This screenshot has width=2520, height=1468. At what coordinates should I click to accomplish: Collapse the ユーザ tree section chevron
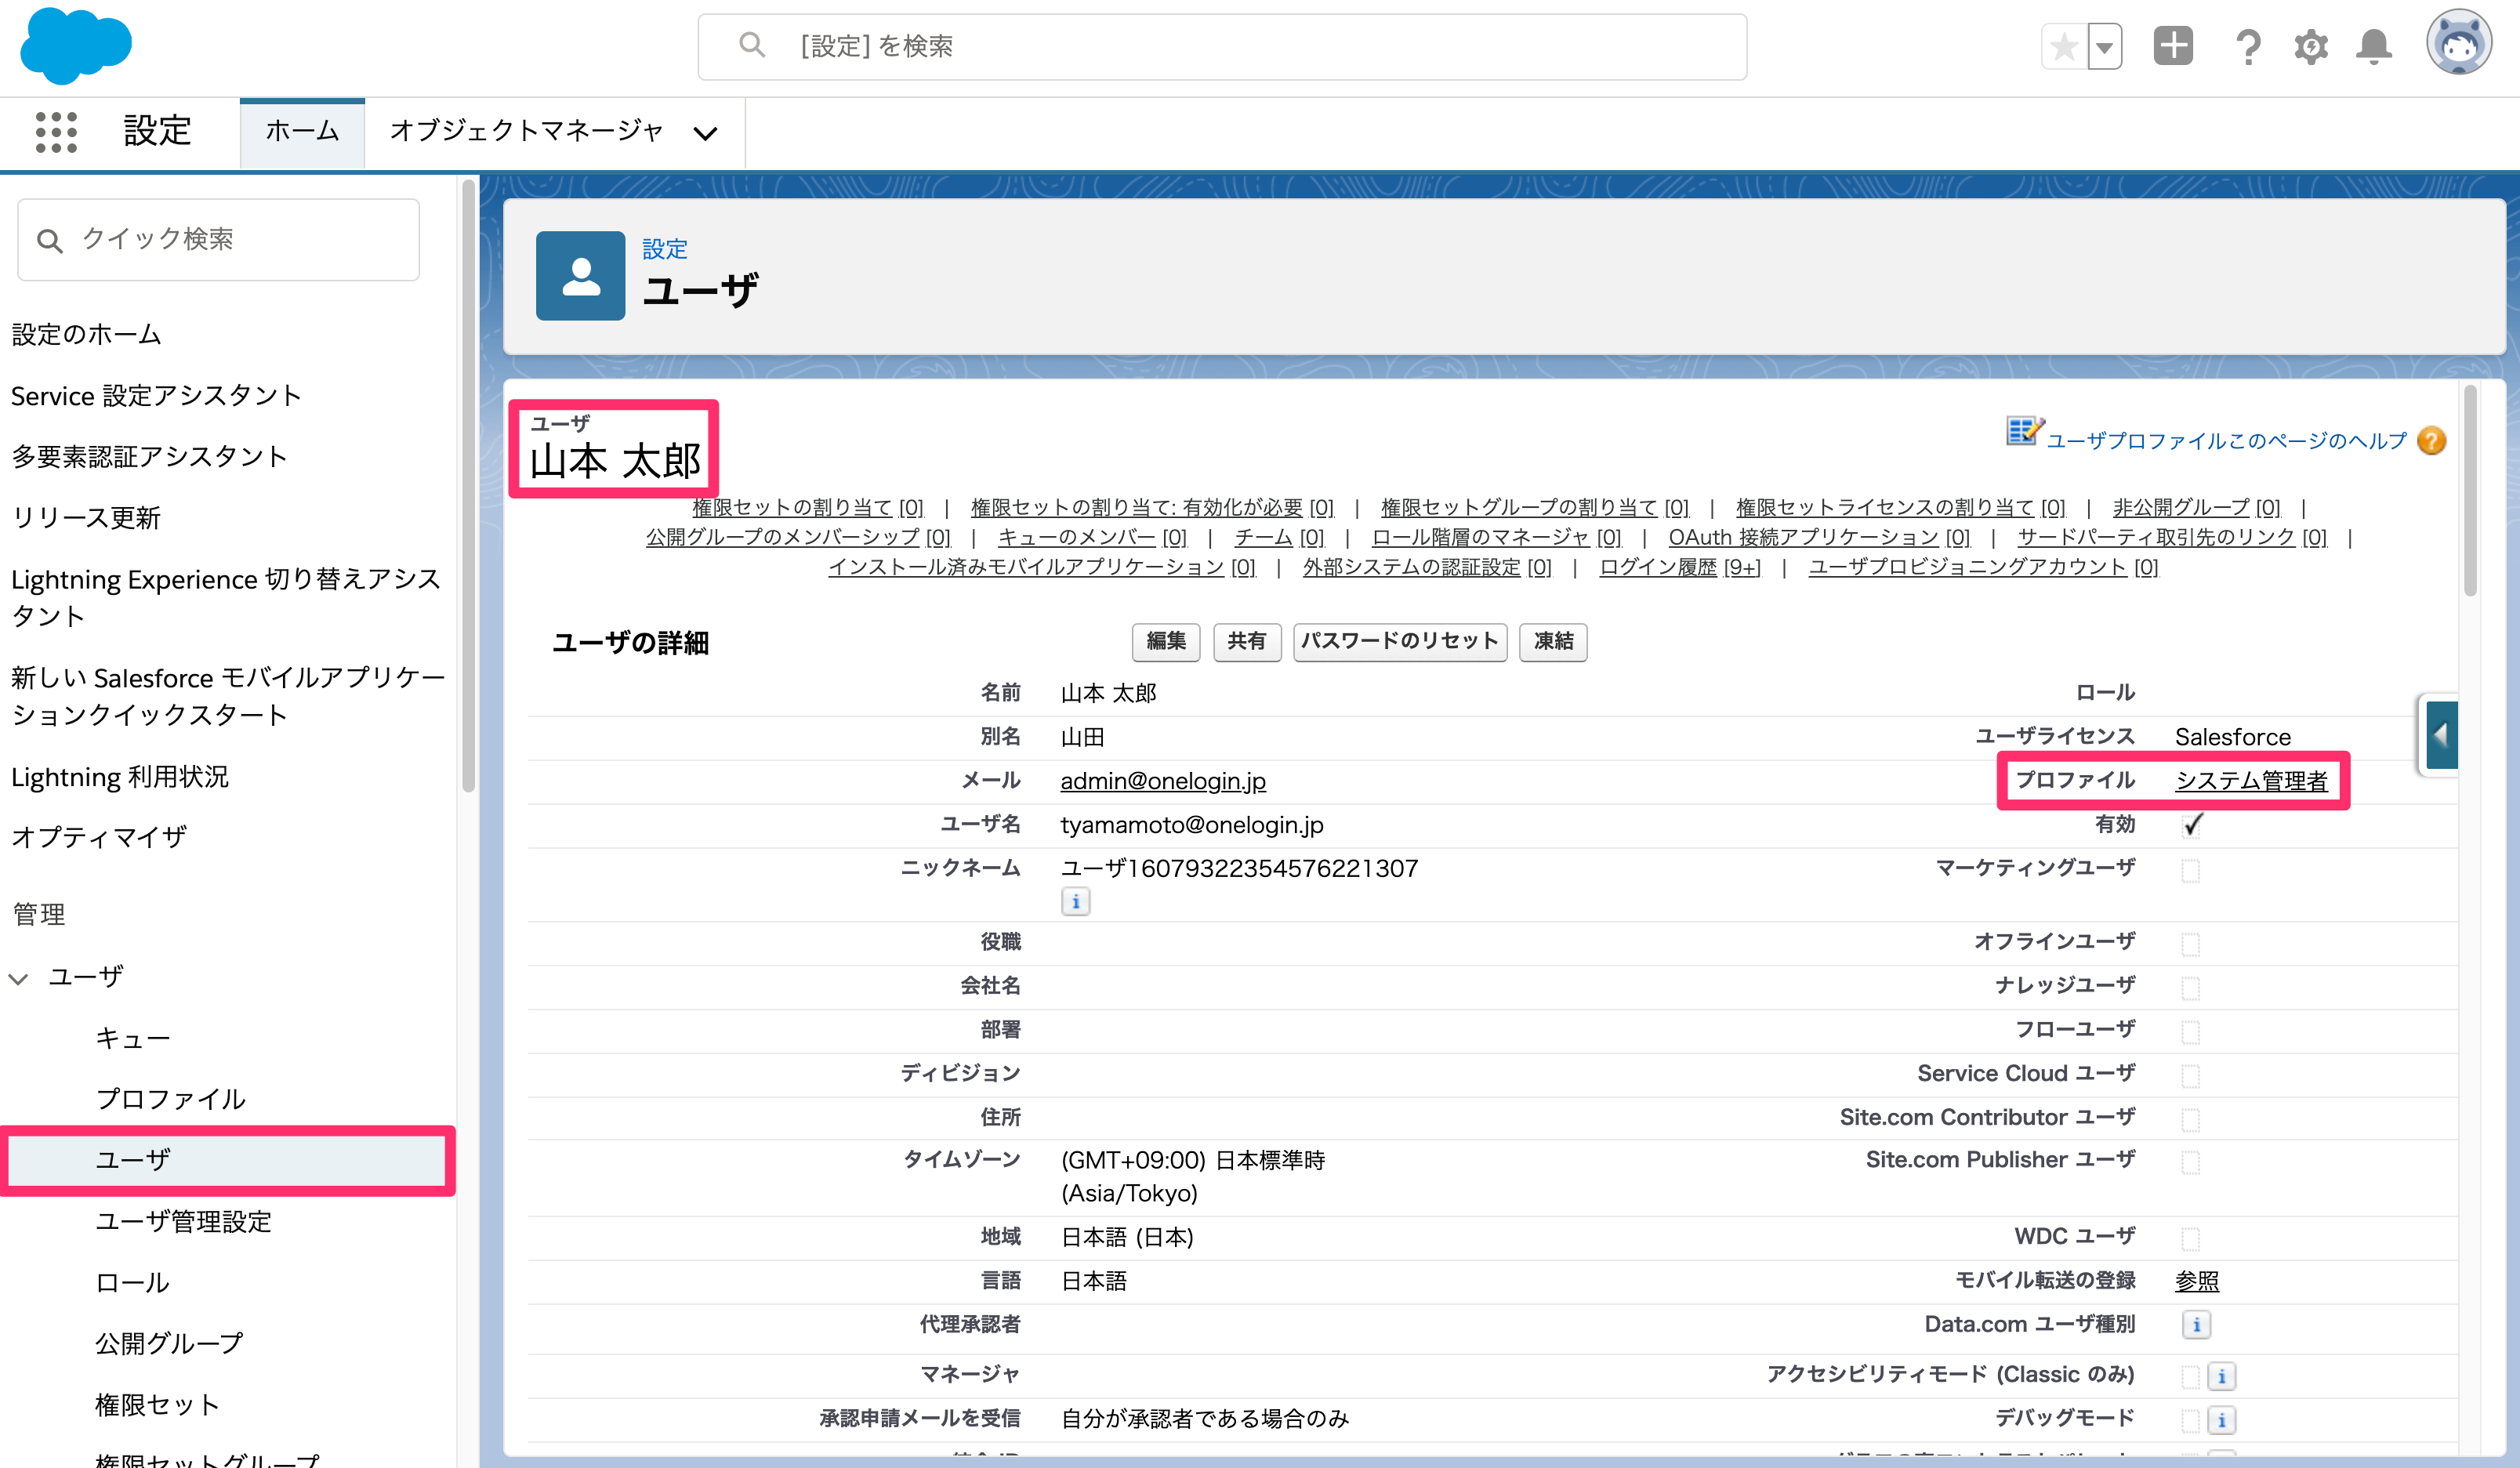click(18, 977)
